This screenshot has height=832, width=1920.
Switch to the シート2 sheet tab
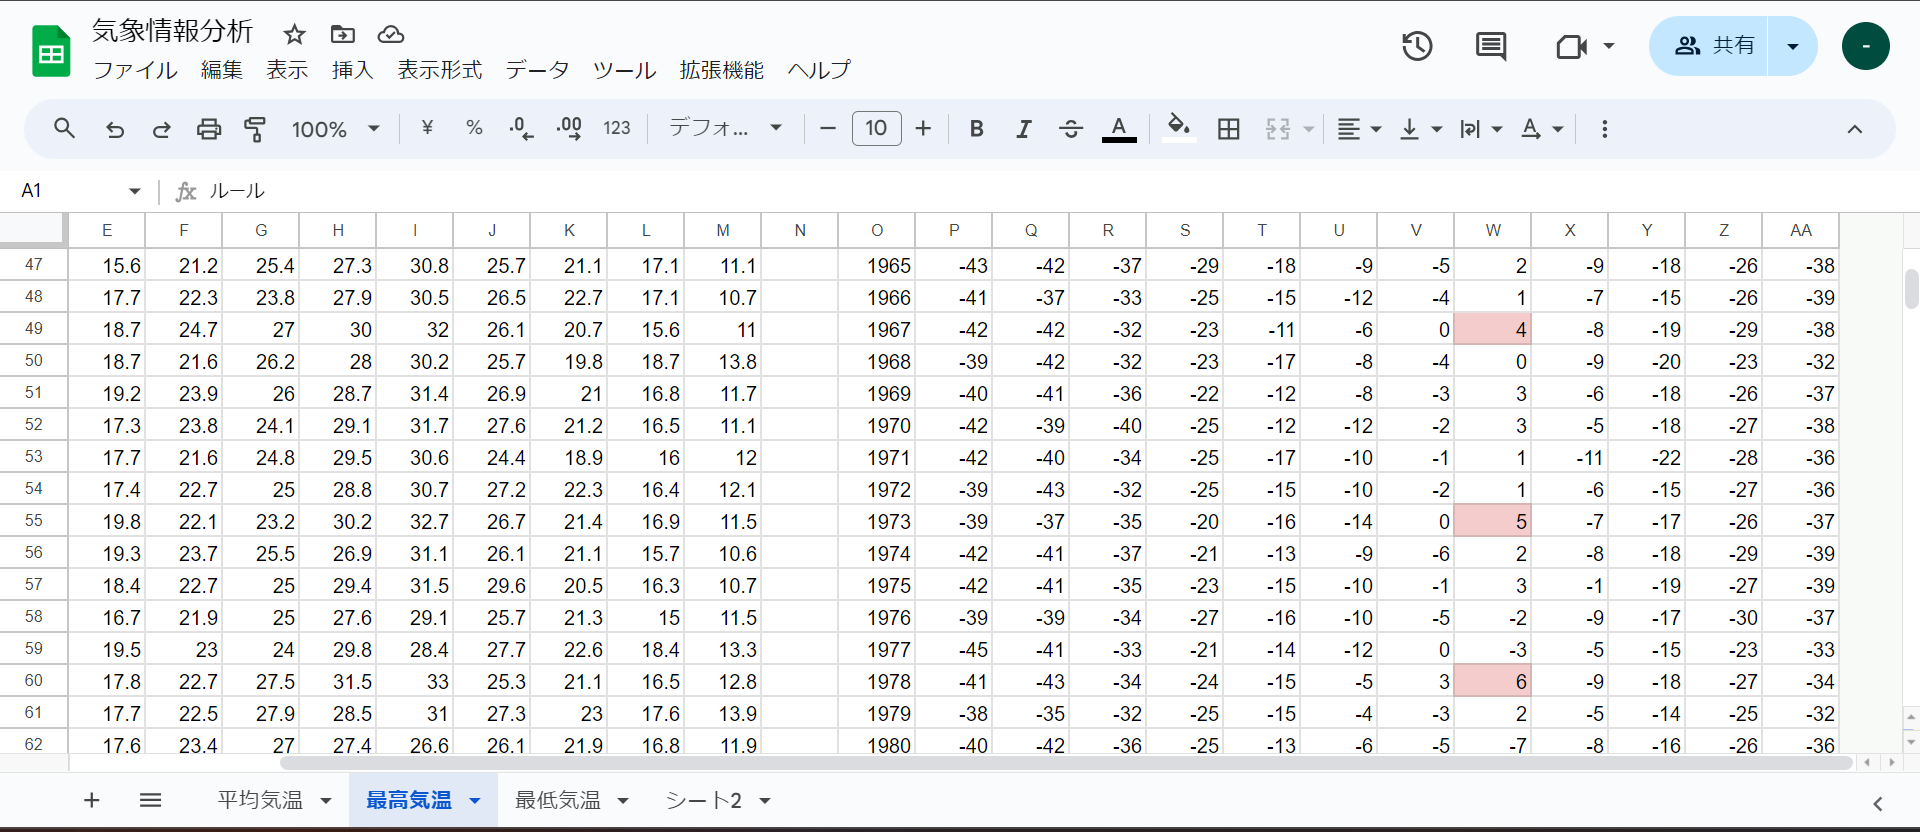coord(704,800)
